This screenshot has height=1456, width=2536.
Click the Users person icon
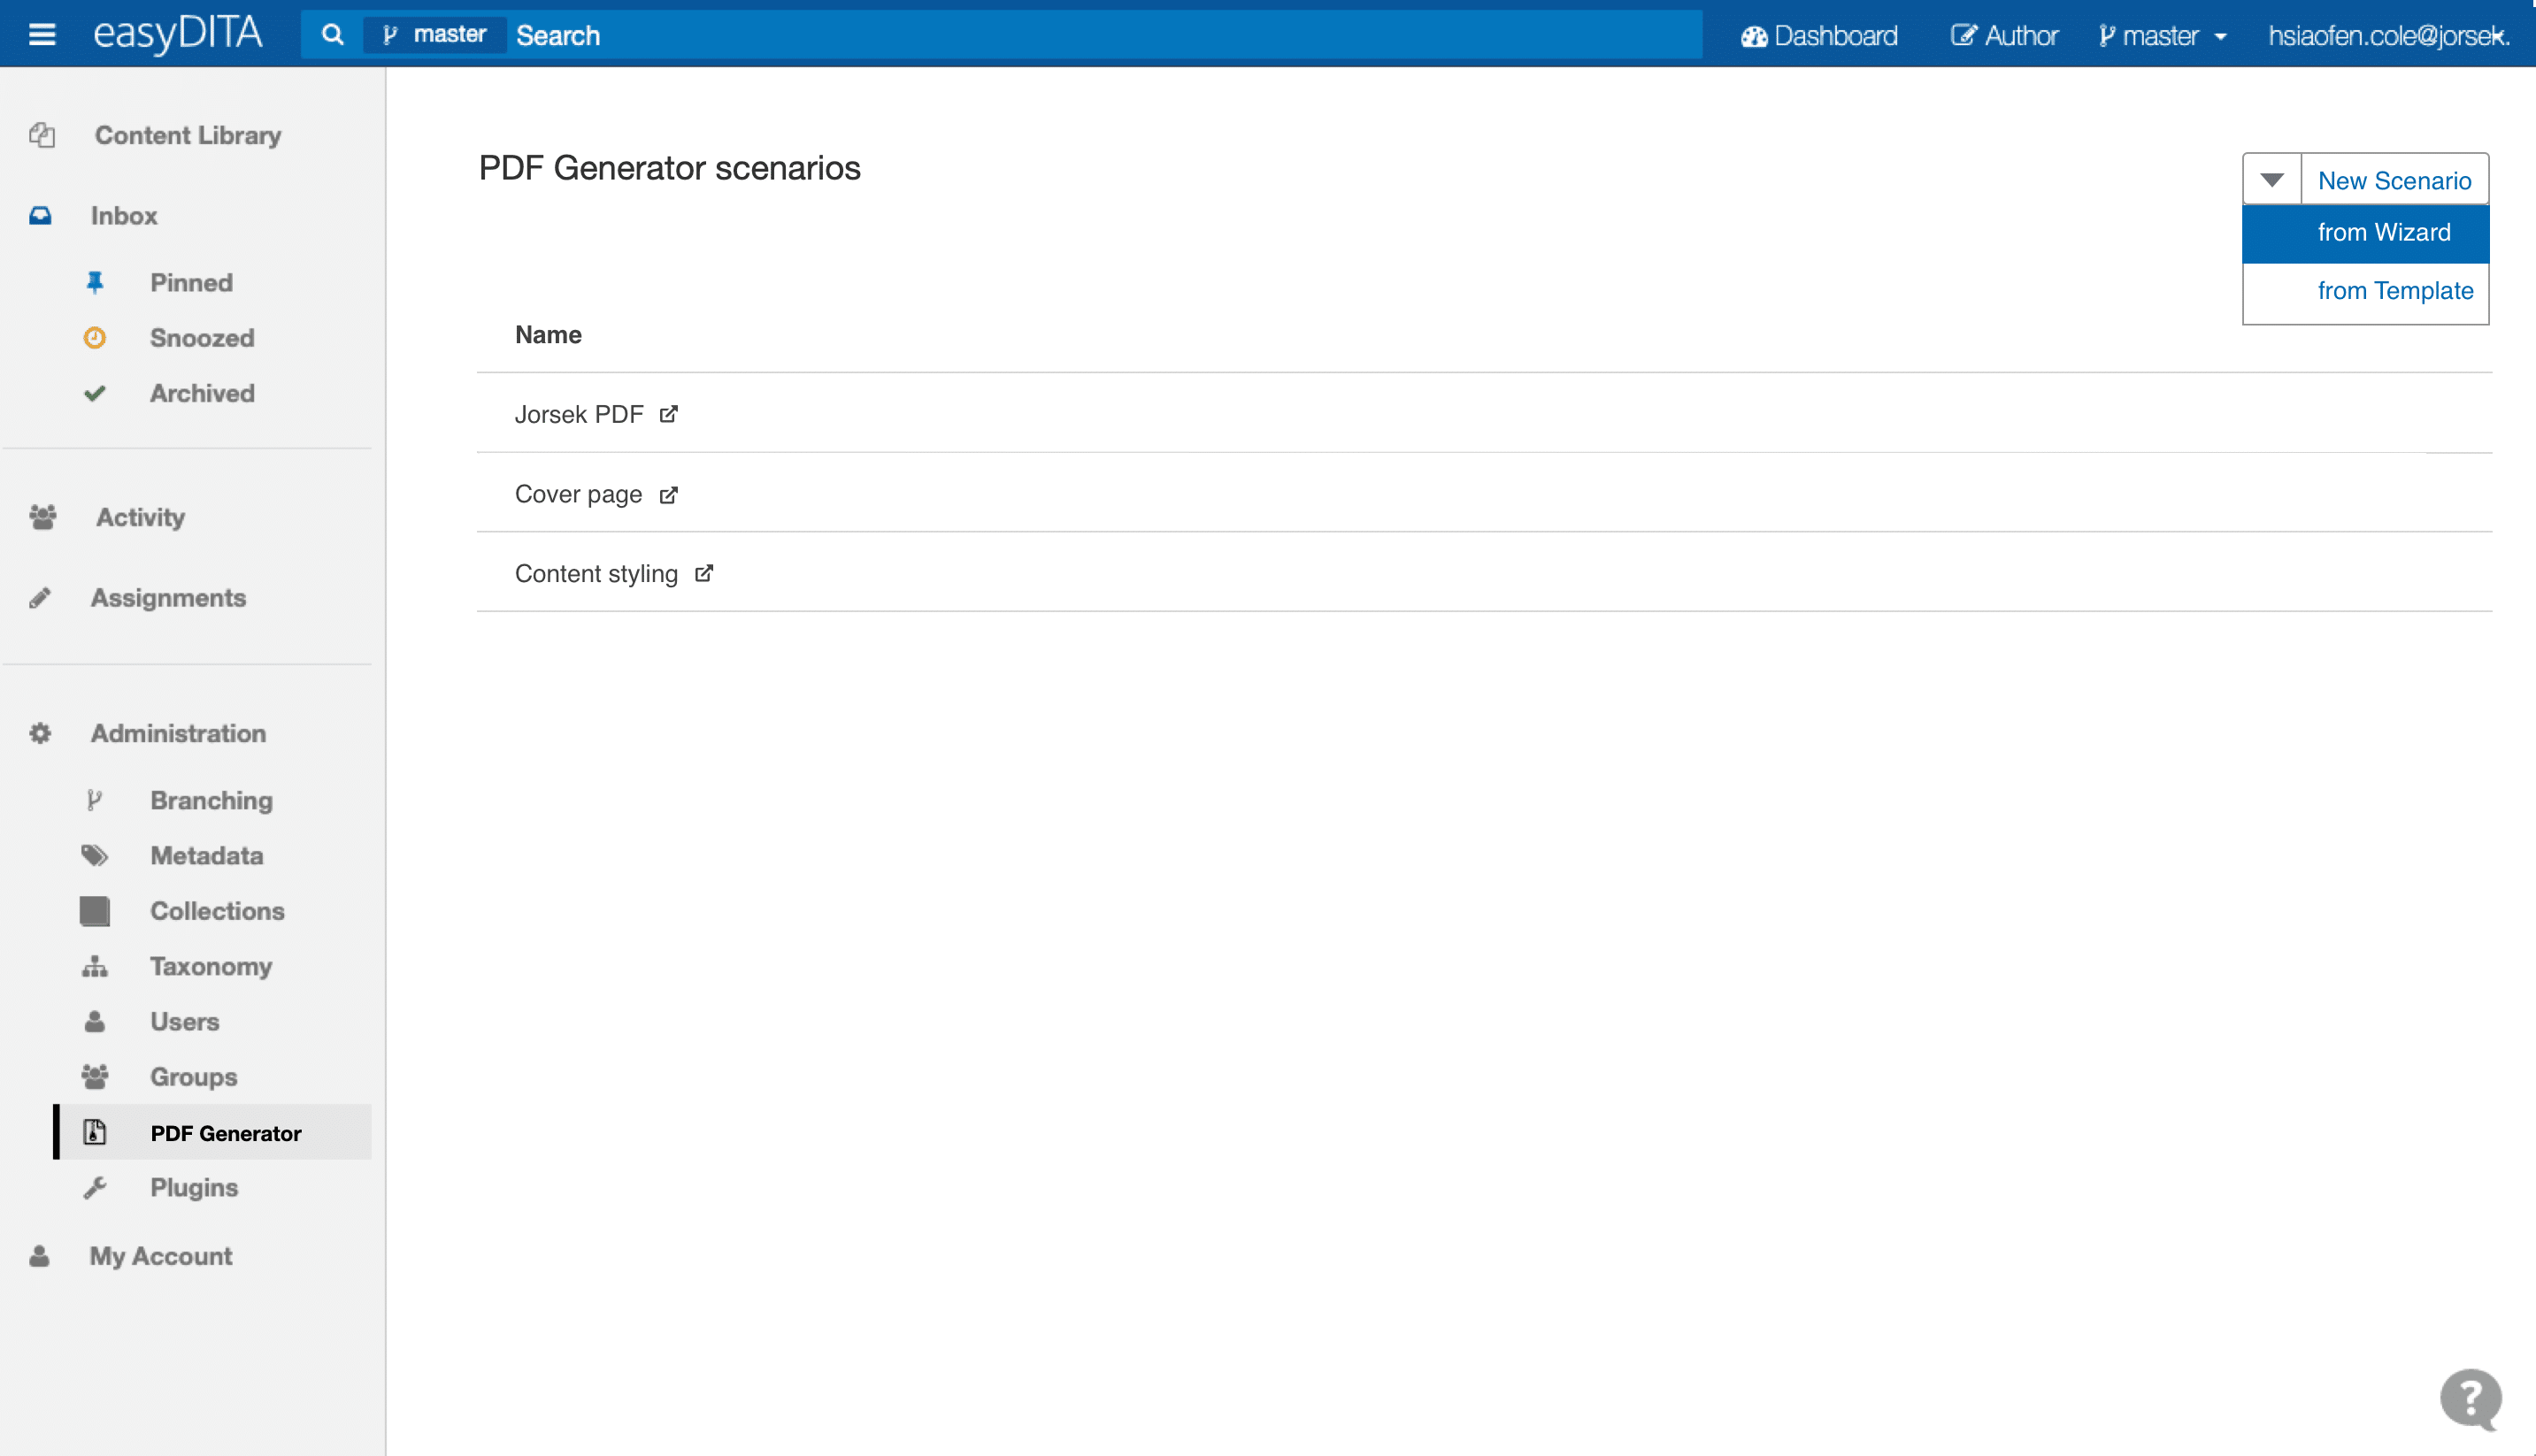point(95,1021)
